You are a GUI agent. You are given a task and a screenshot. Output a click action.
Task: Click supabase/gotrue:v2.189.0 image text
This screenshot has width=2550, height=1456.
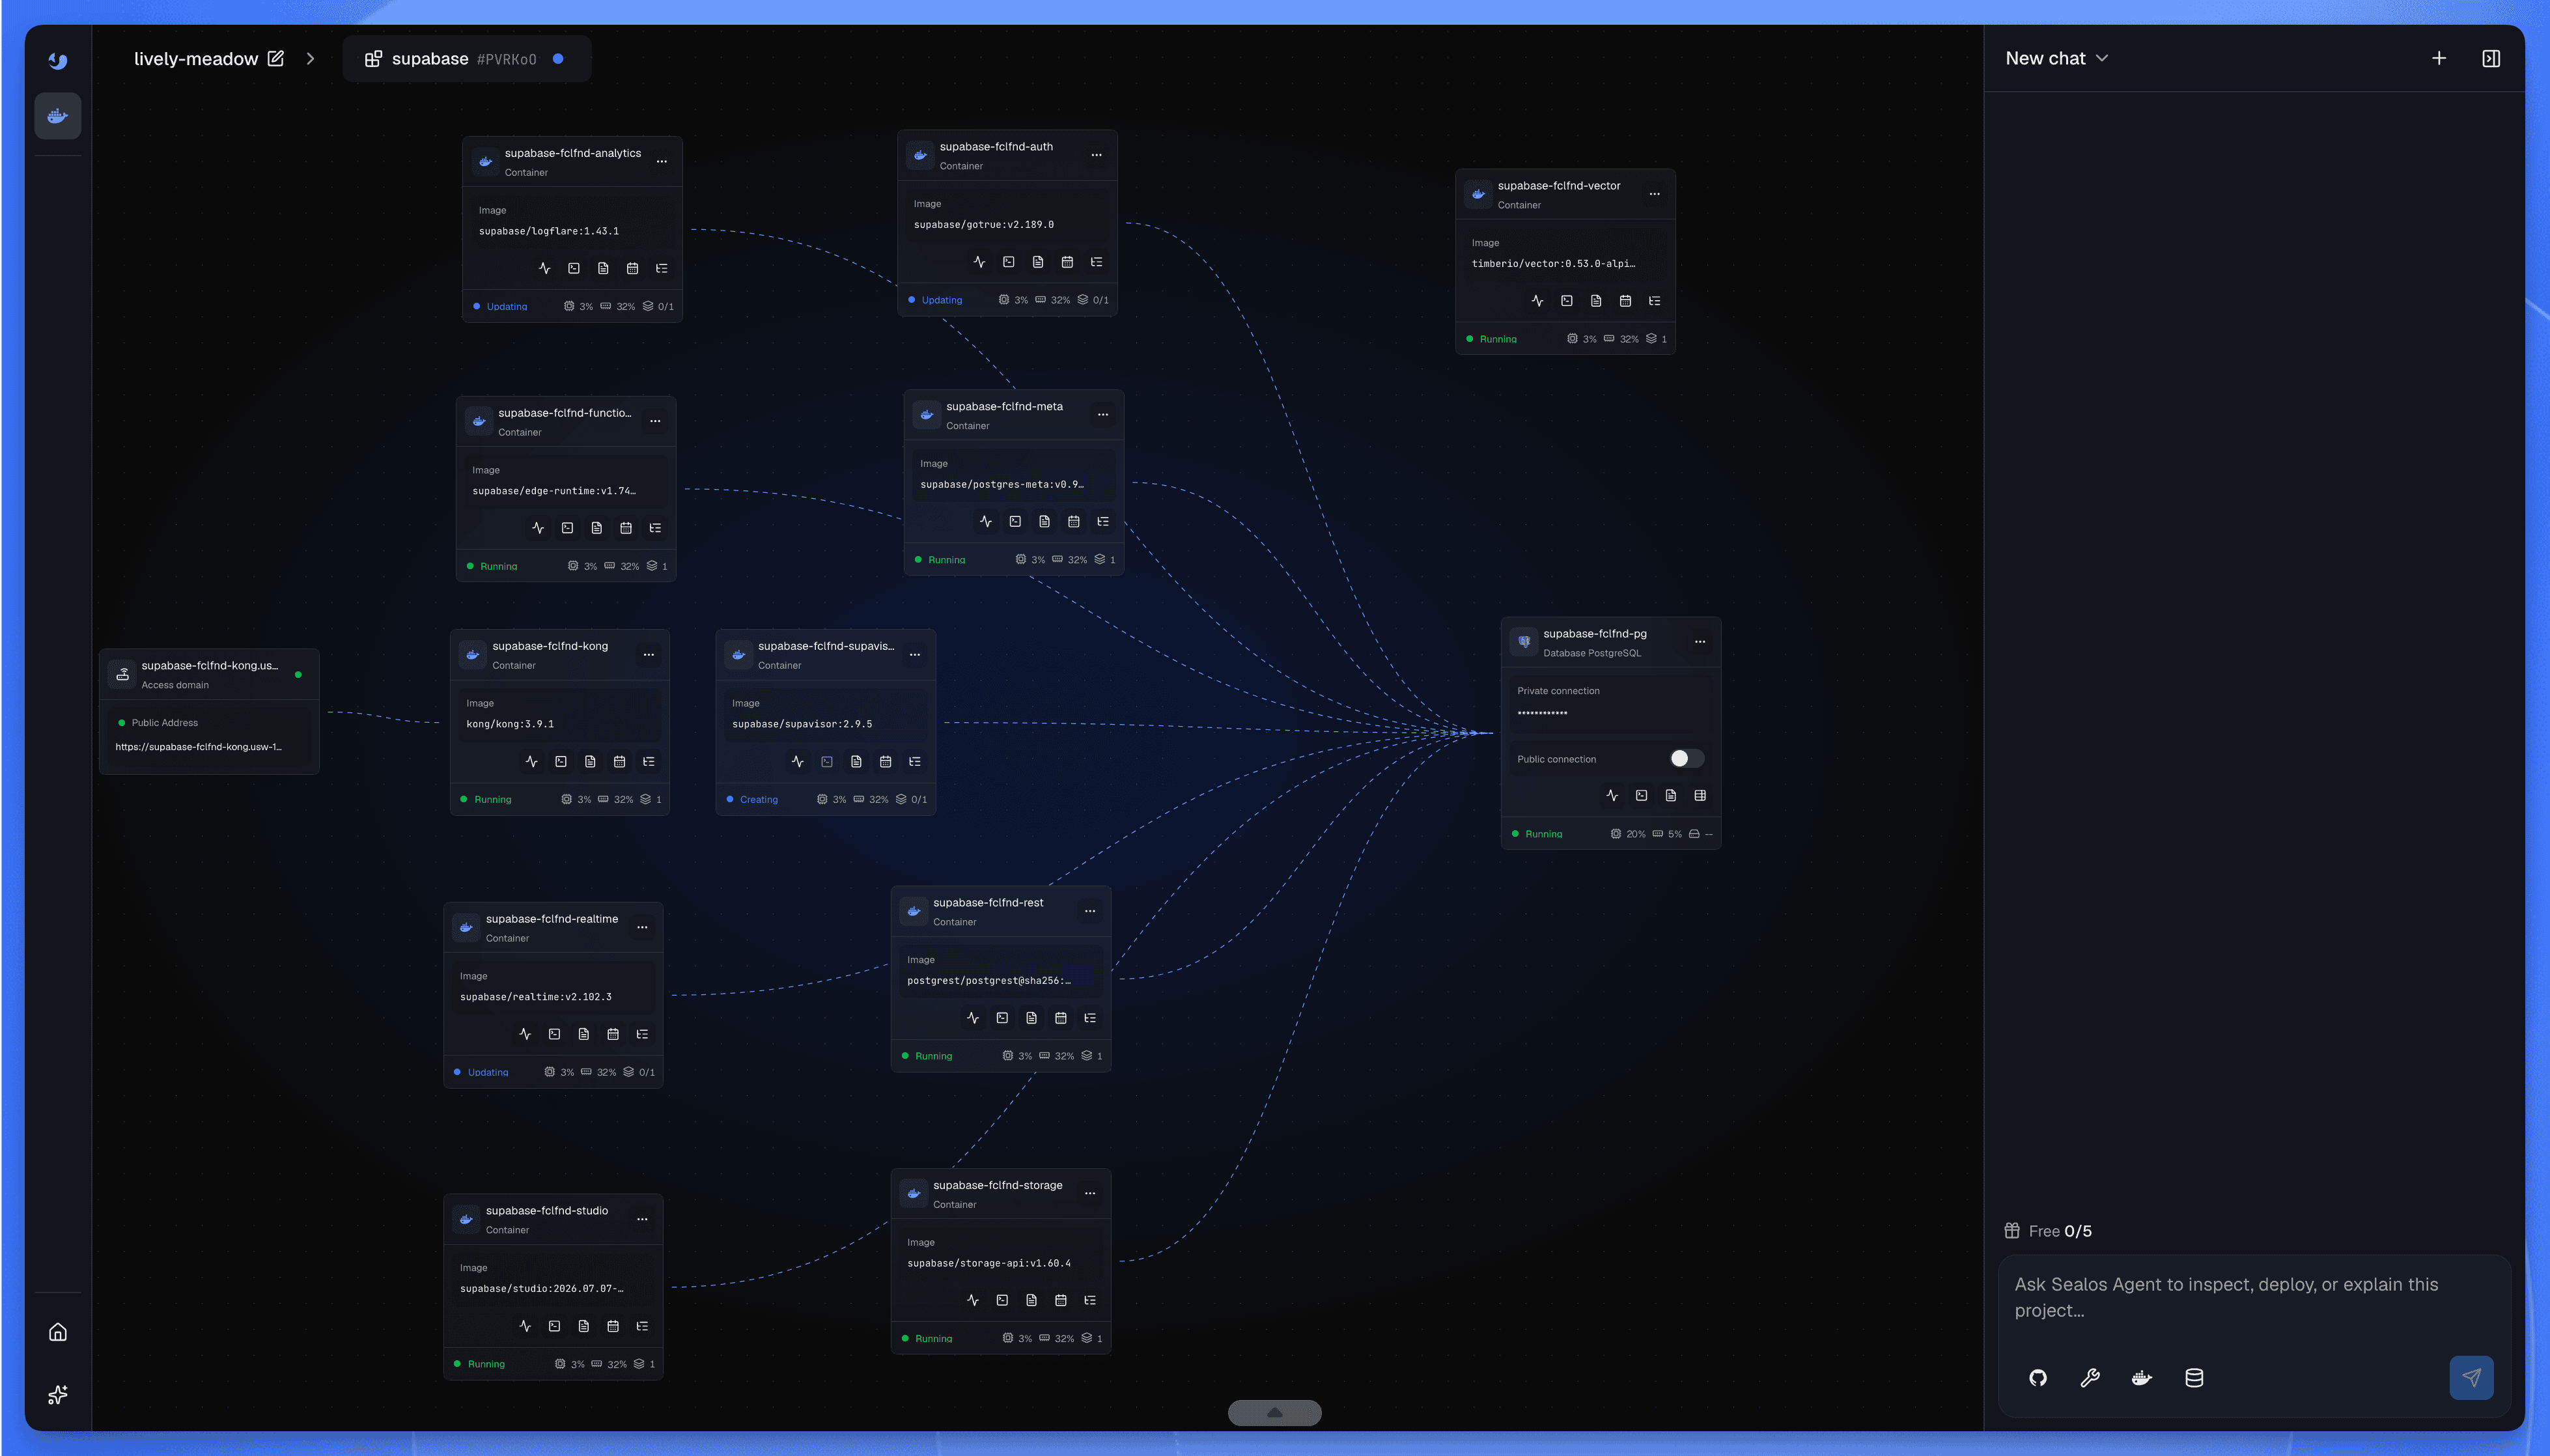click(x=984, y=225)
